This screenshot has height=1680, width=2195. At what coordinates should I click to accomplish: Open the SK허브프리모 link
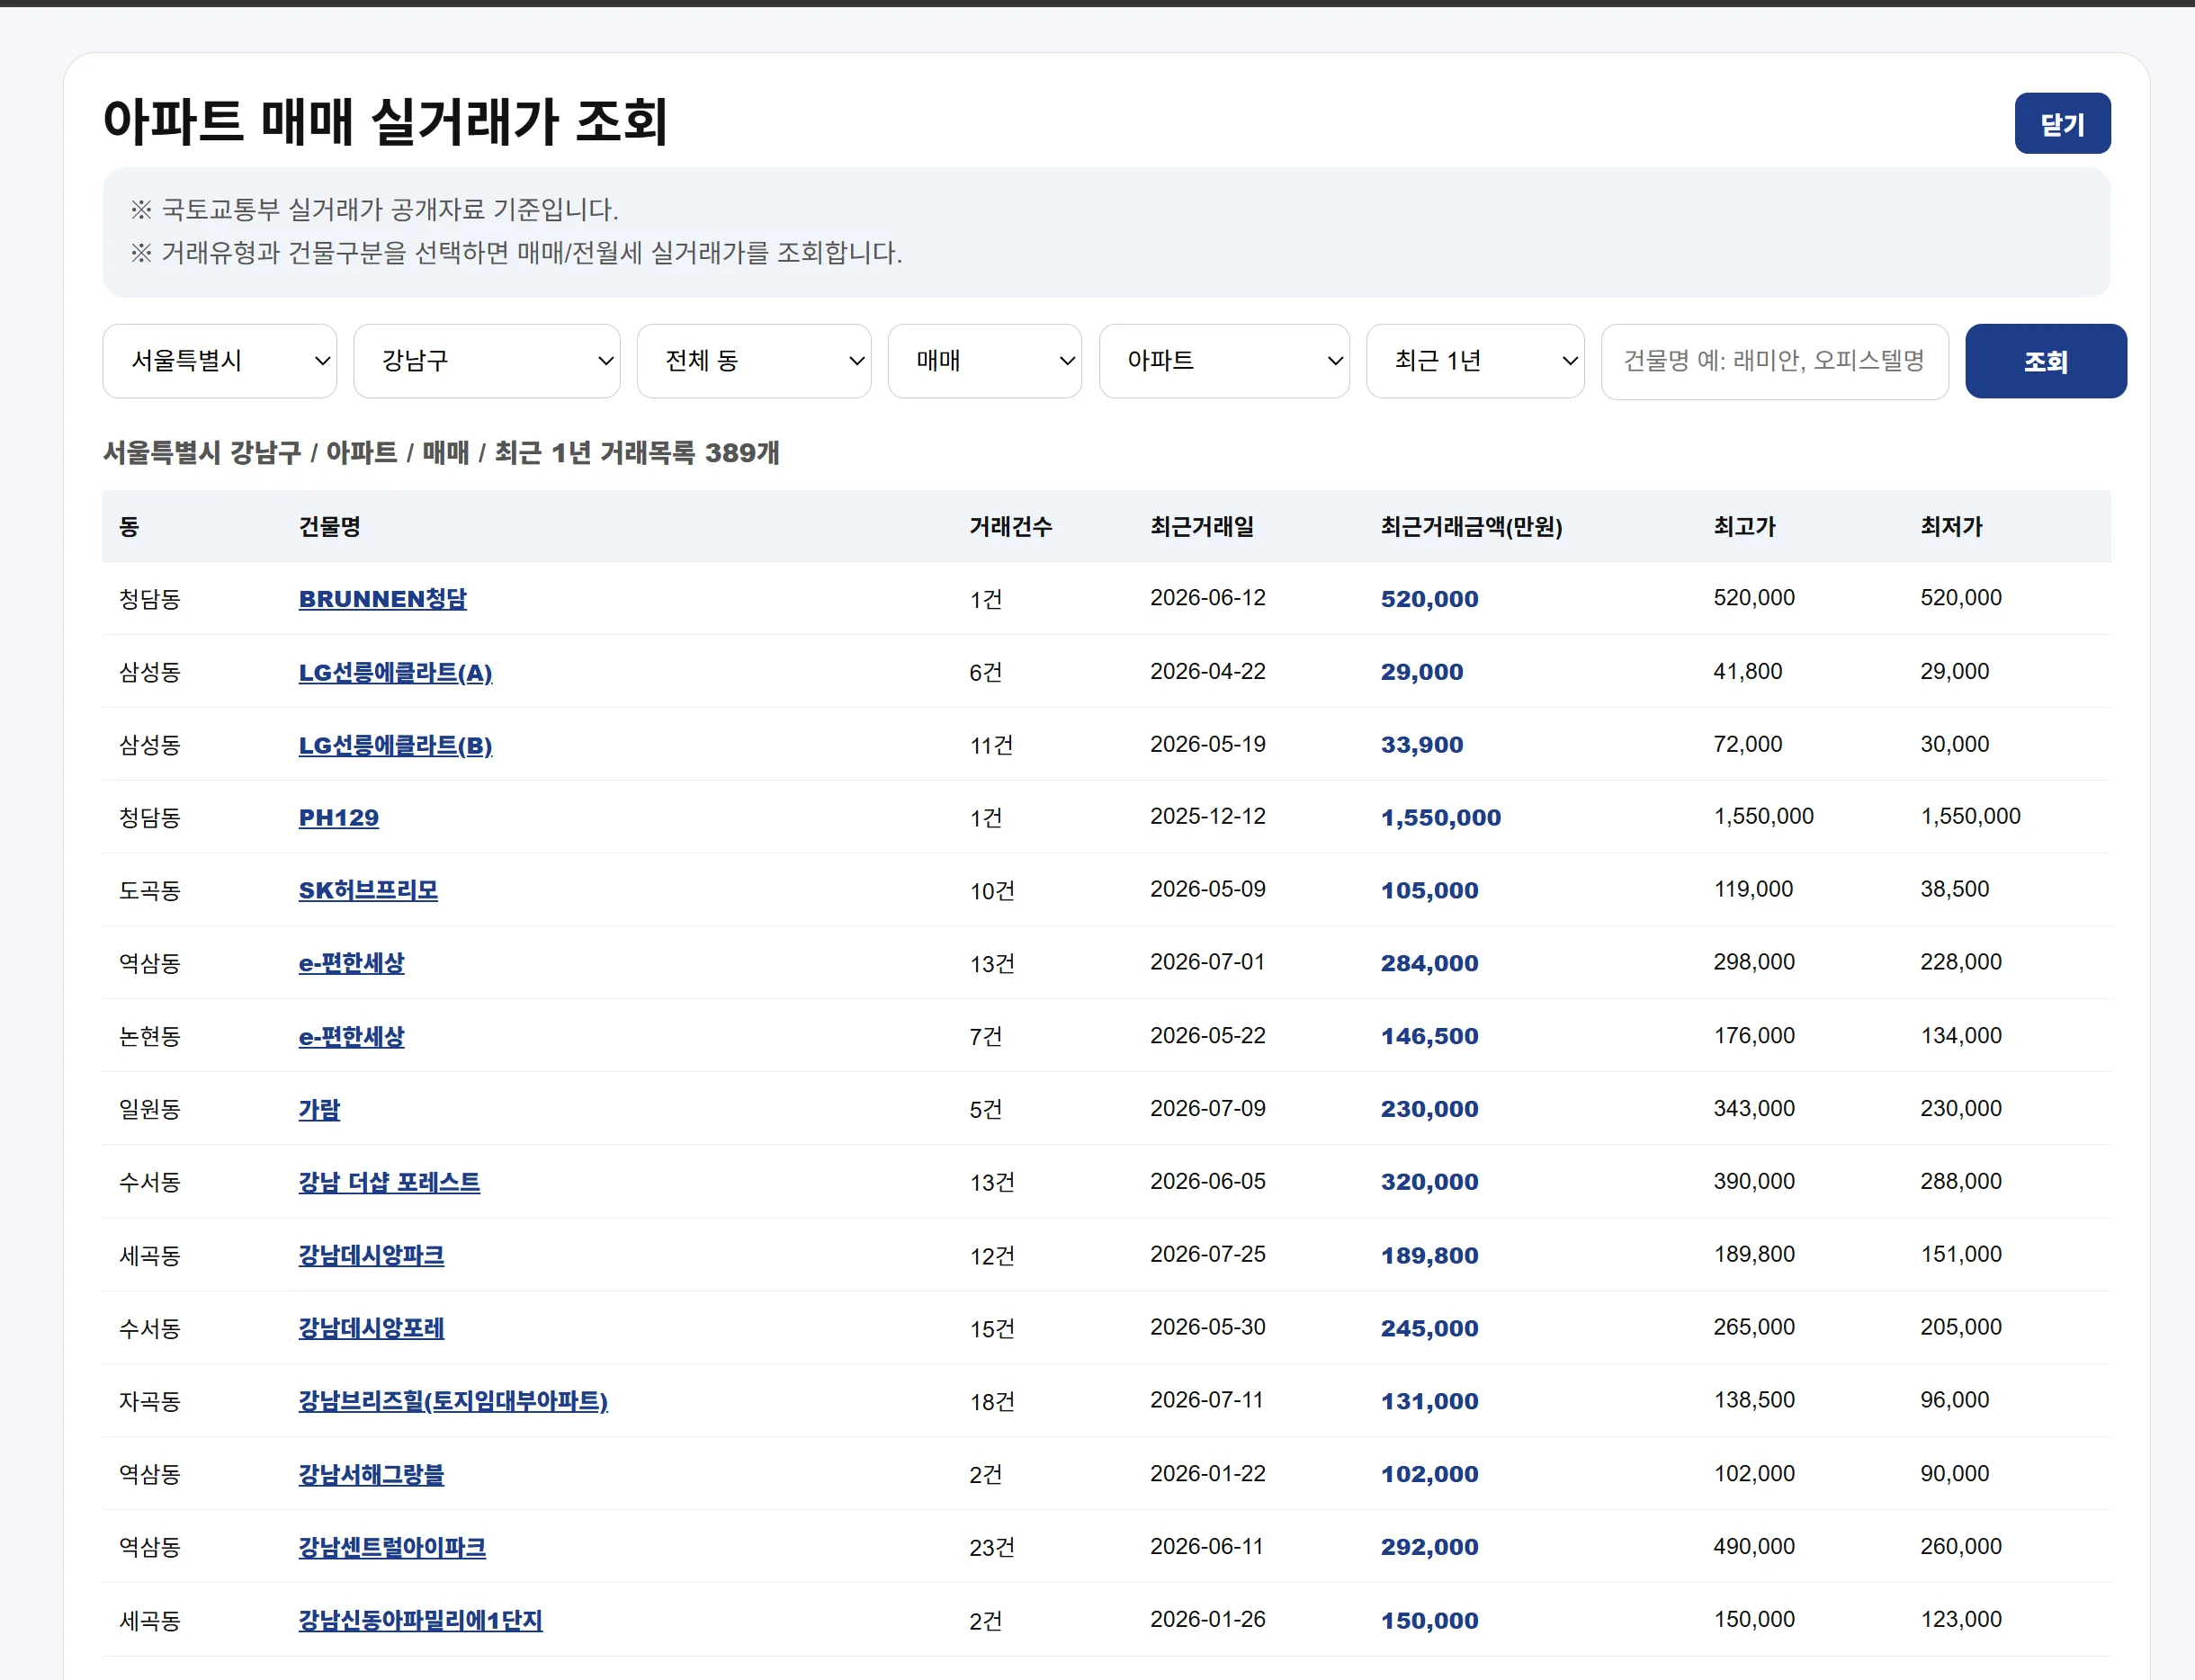(368, 890)
